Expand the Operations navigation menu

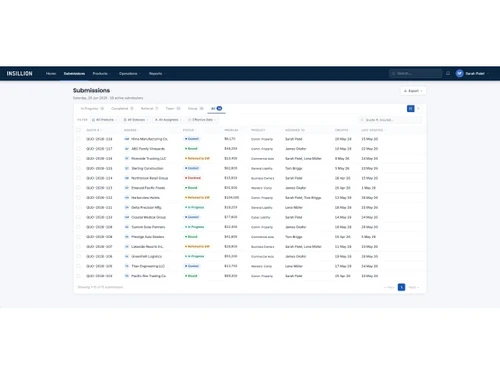coord(130,73)
